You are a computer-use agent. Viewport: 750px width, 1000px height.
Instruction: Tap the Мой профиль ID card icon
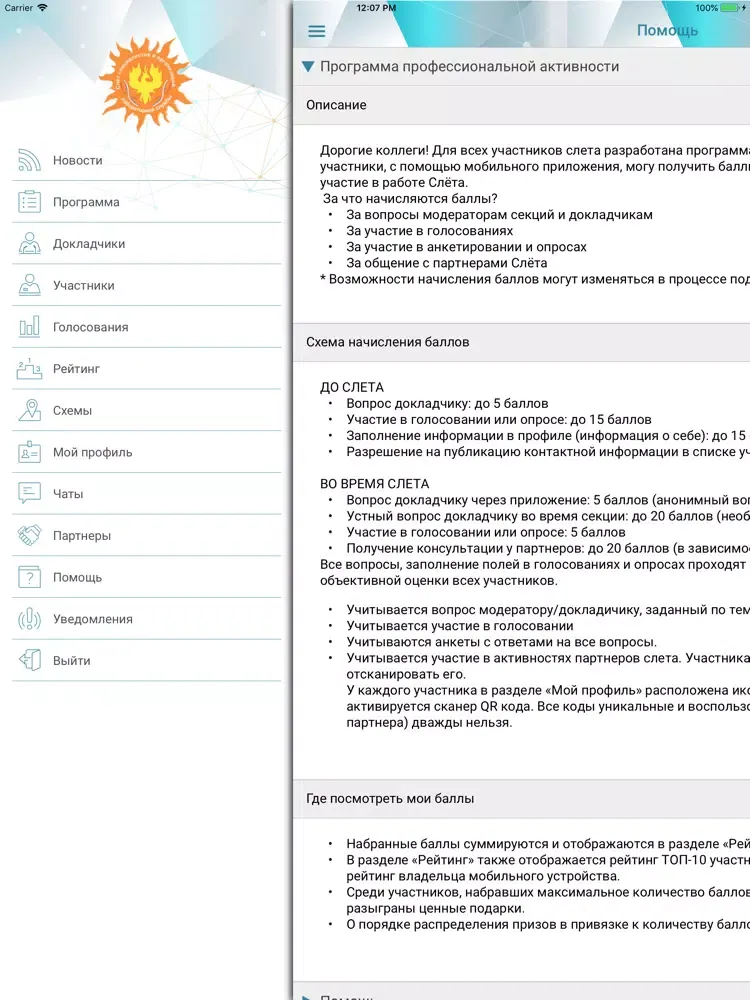click(x=29, y=452)
